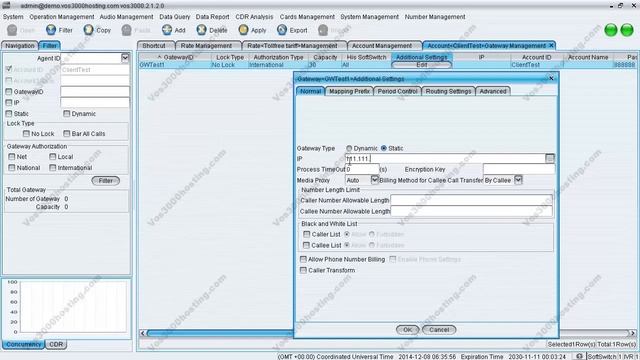The height and width of the screenshot is (360, 640).
Task: Click the Filter button in sidebar
Action: tap(106, 180)
